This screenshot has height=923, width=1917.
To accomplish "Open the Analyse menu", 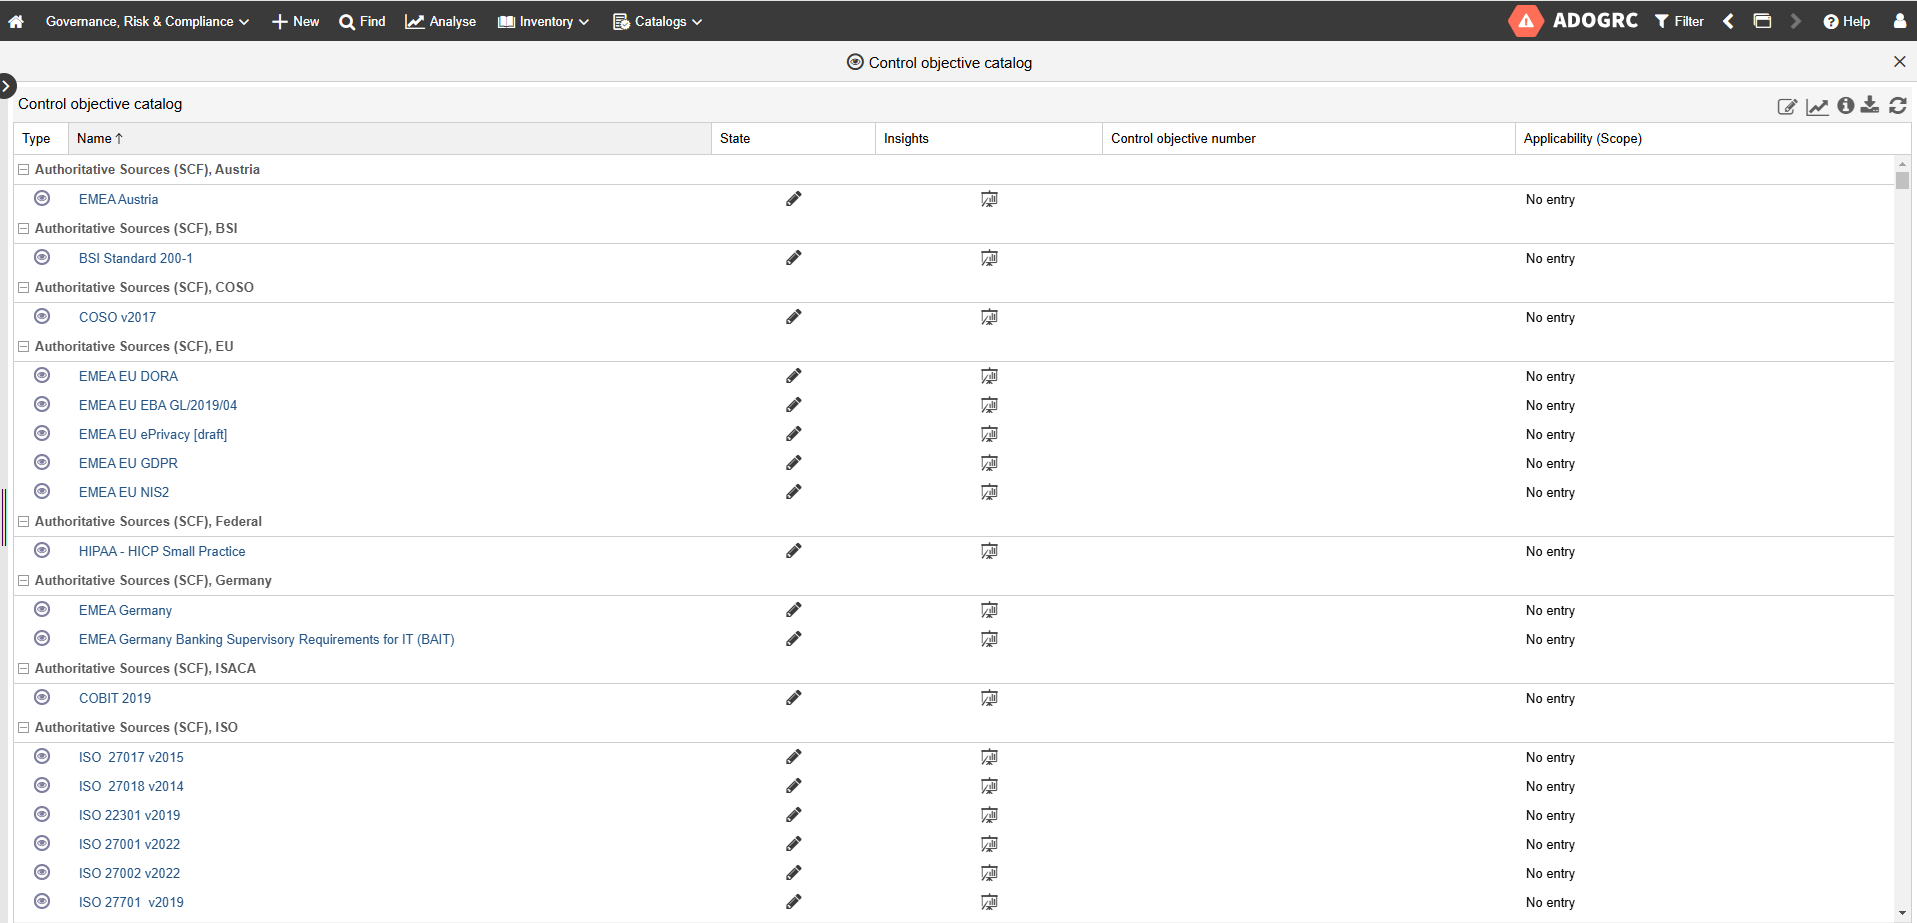I will (x=441, y=21).
